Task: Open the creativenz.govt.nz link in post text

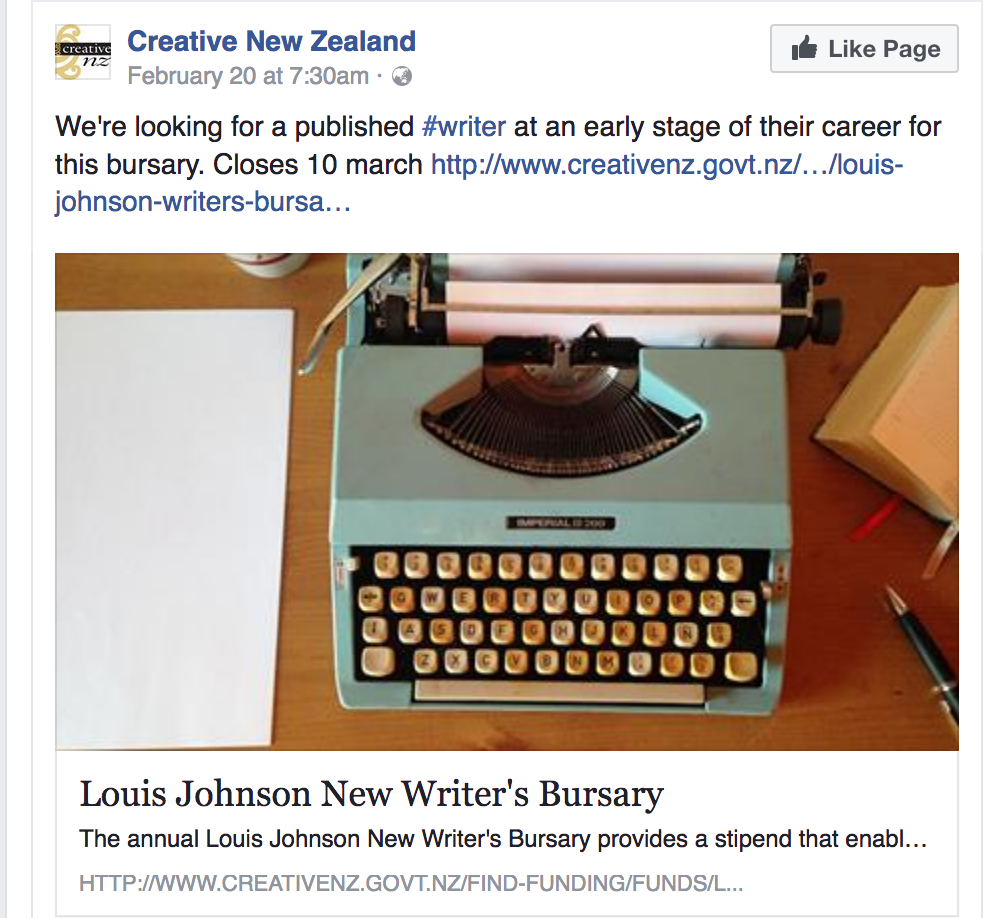Action: click(x=667, y=164)
